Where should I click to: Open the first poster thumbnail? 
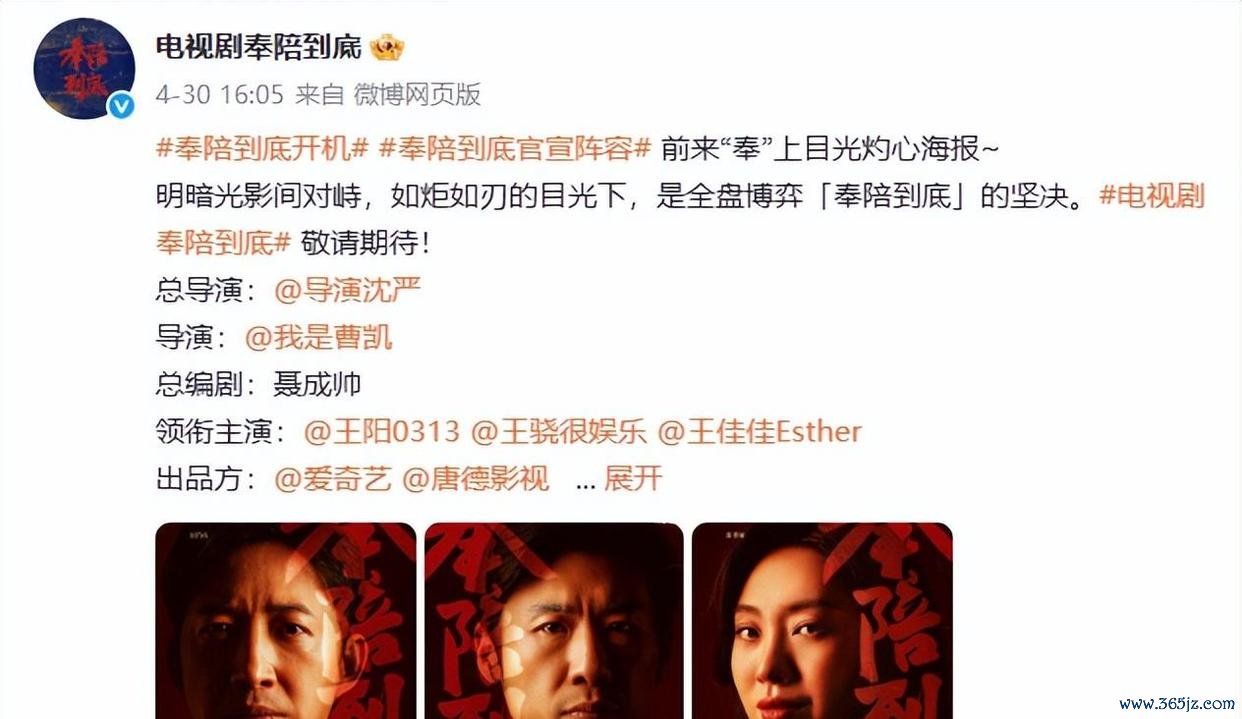(286, 620)
